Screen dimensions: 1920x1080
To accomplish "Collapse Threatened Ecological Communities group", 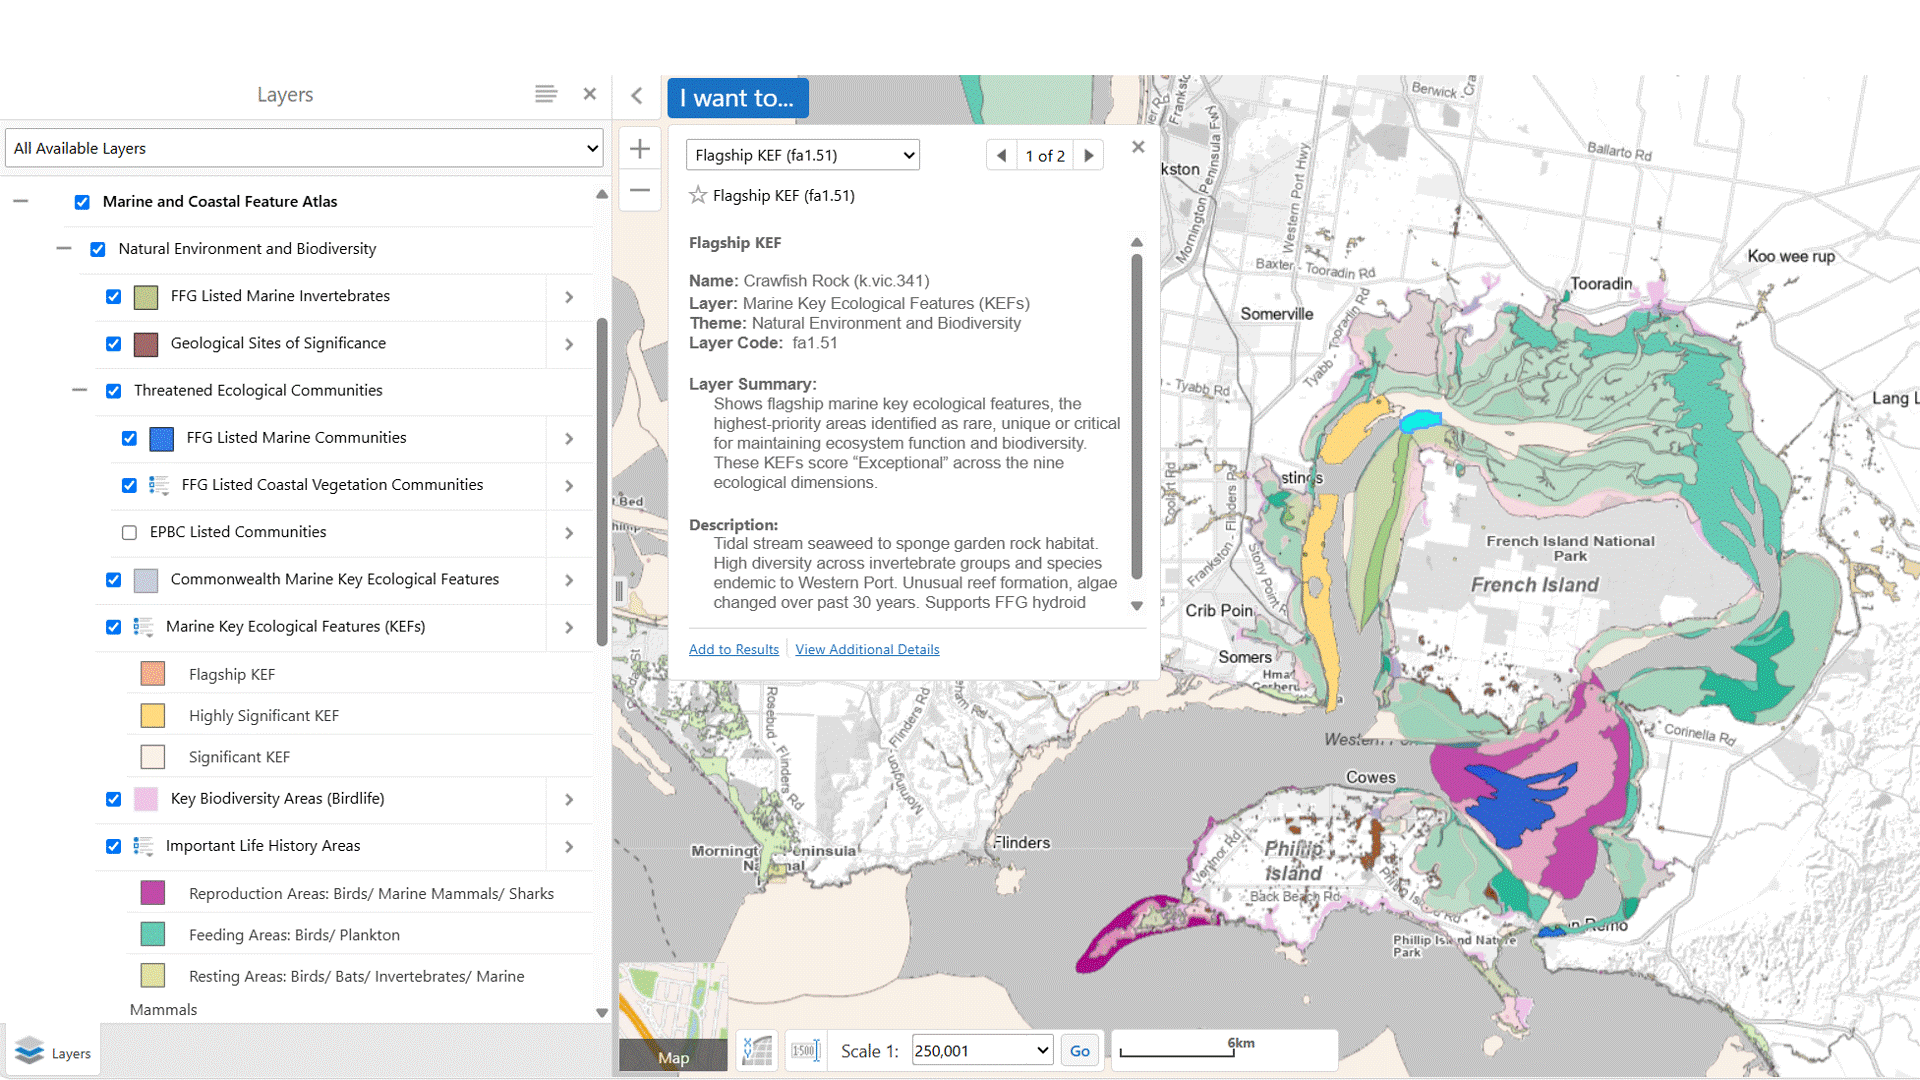I will [80, 390].
